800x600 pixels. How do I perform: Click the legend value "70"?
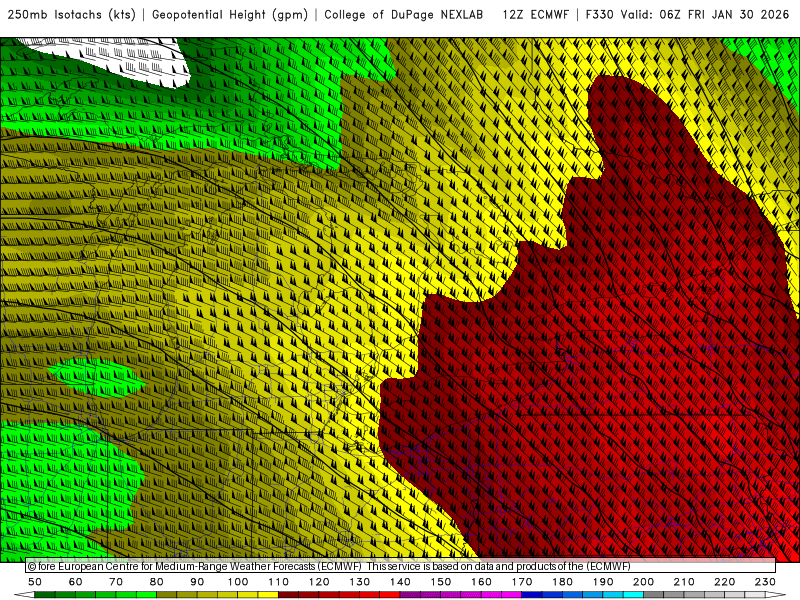pyautogui.click(x=116, y=582)
